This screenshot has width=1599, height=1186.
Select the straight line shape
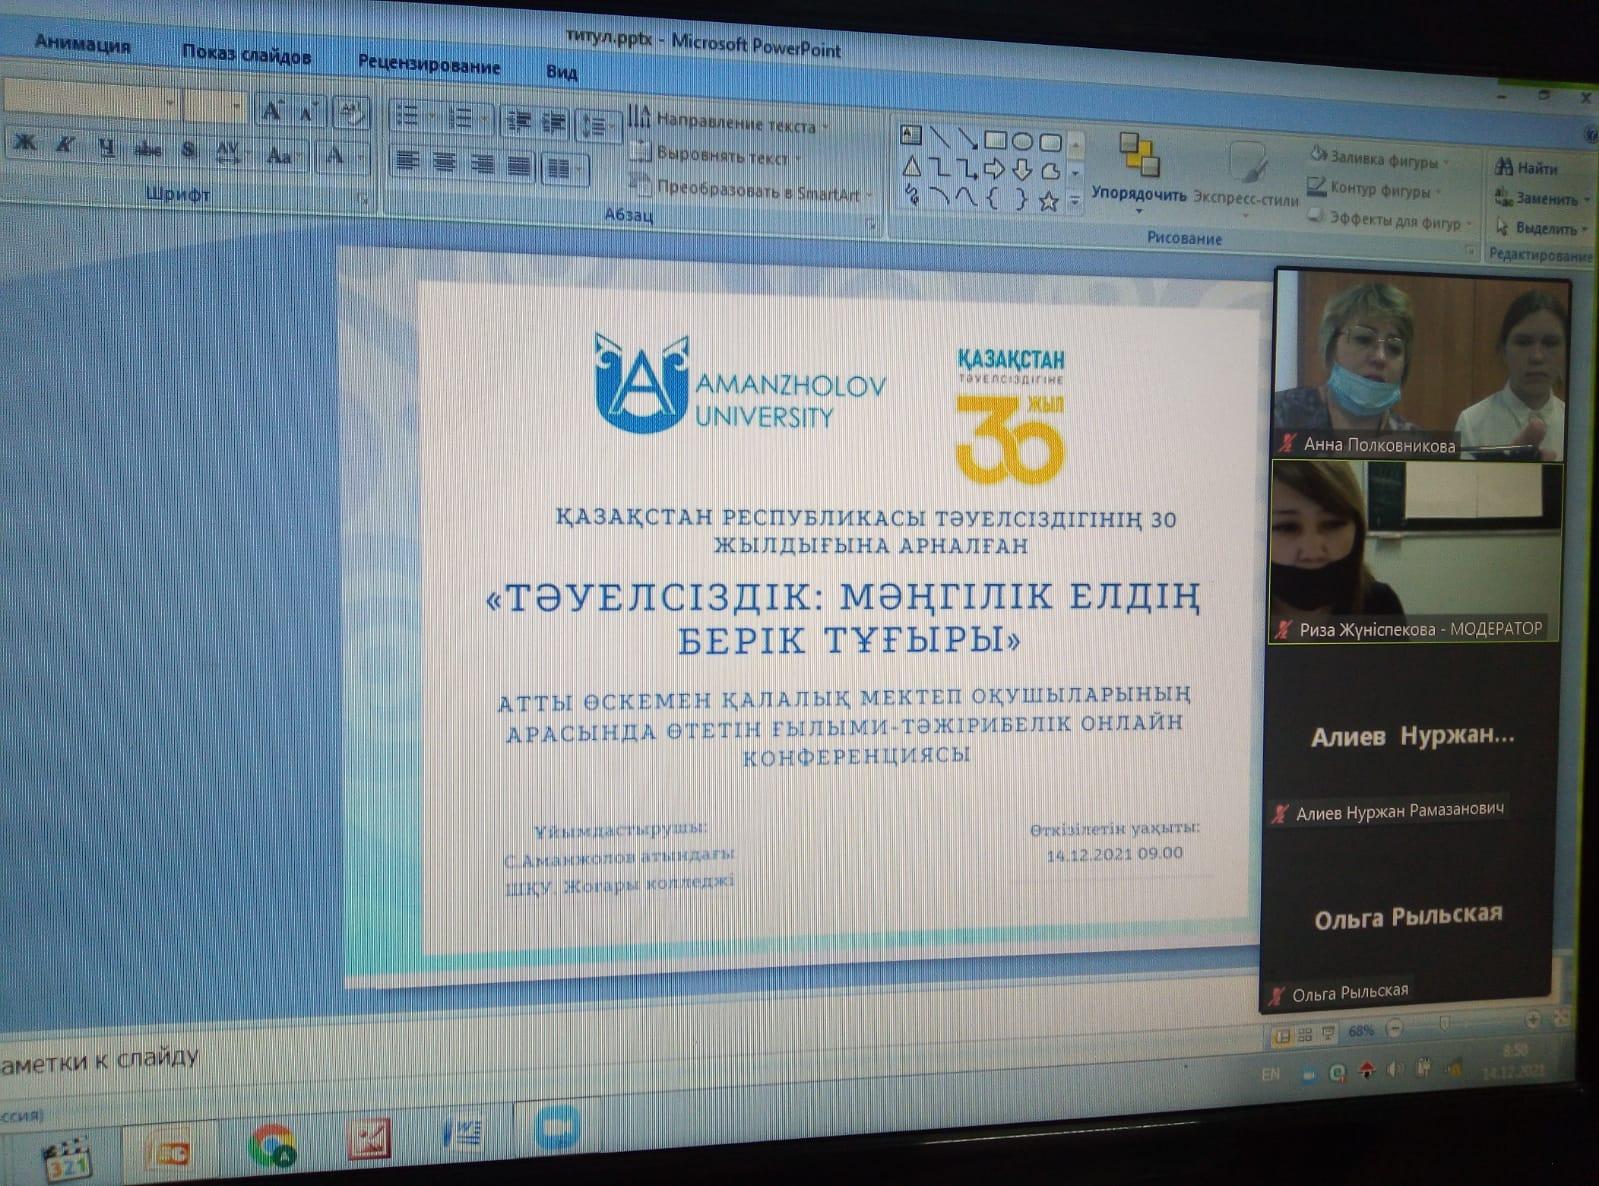939,136
